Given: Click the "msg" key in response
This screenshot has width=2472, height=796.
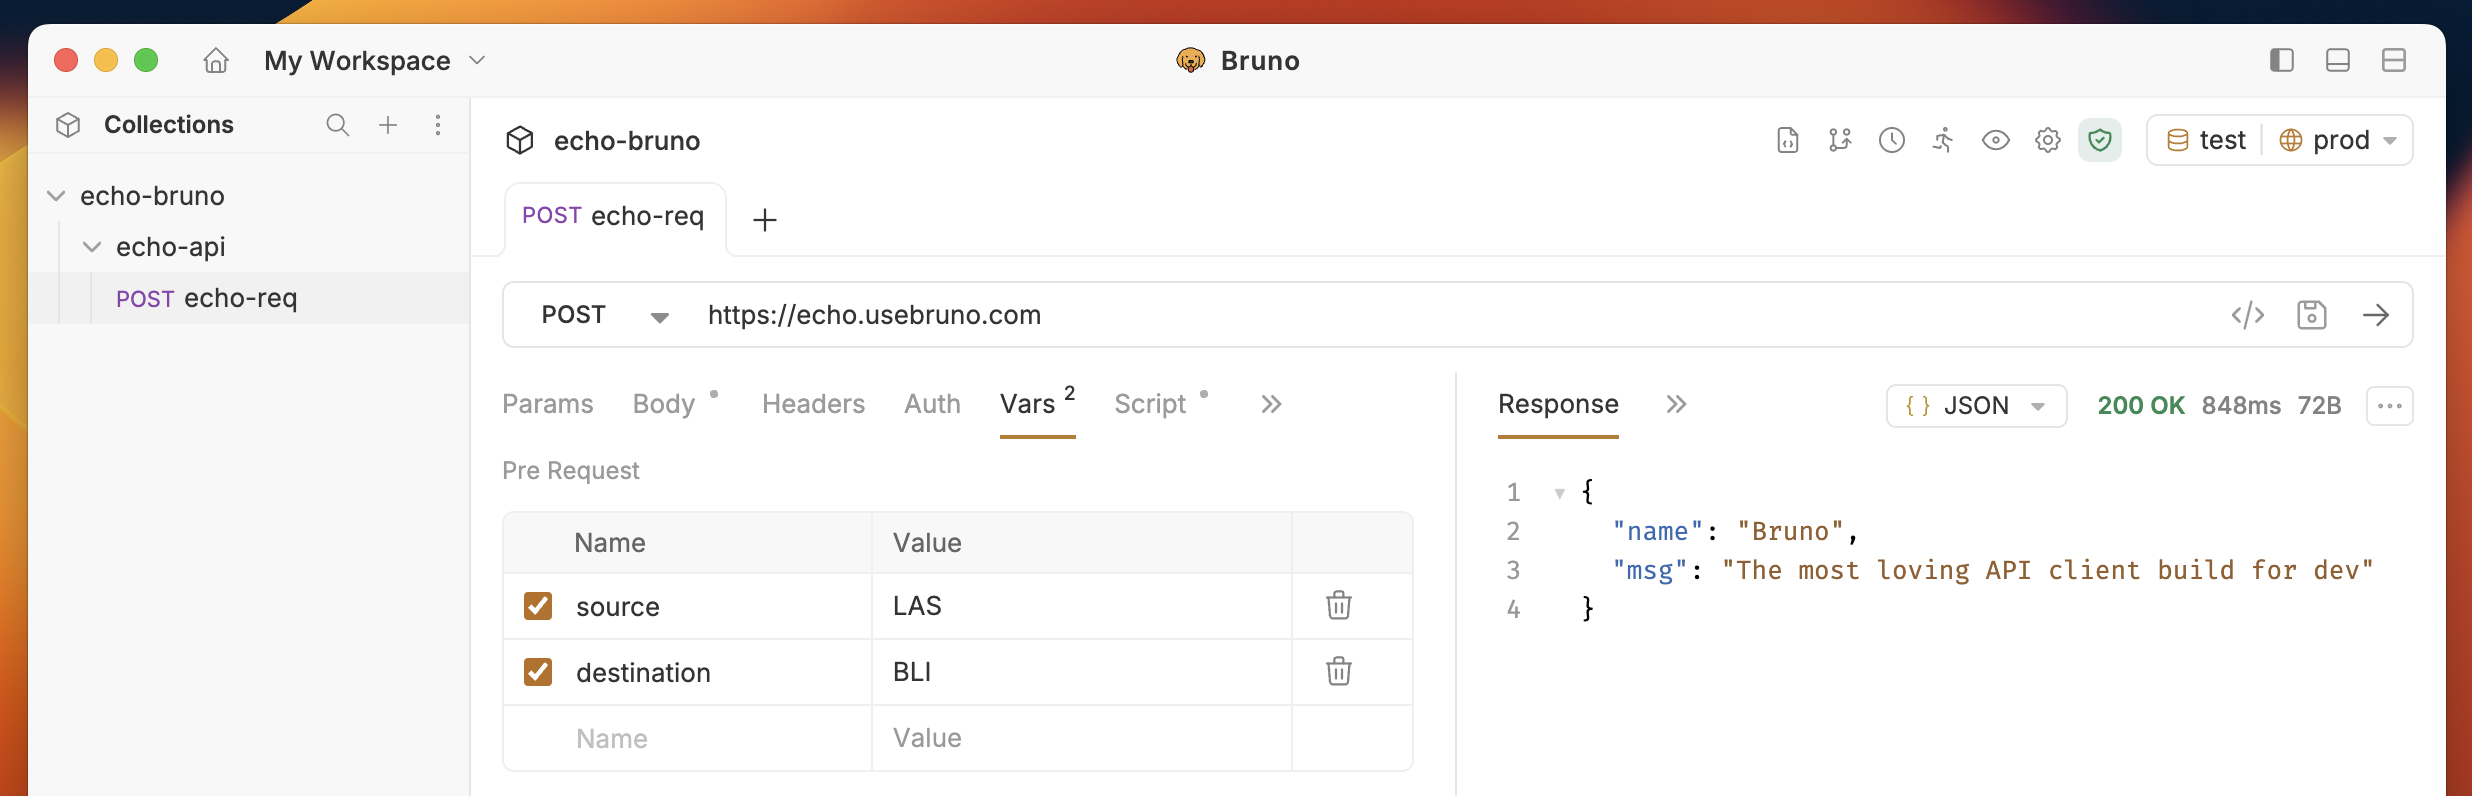Looking at the screenshot, I should pos(1650,571).
